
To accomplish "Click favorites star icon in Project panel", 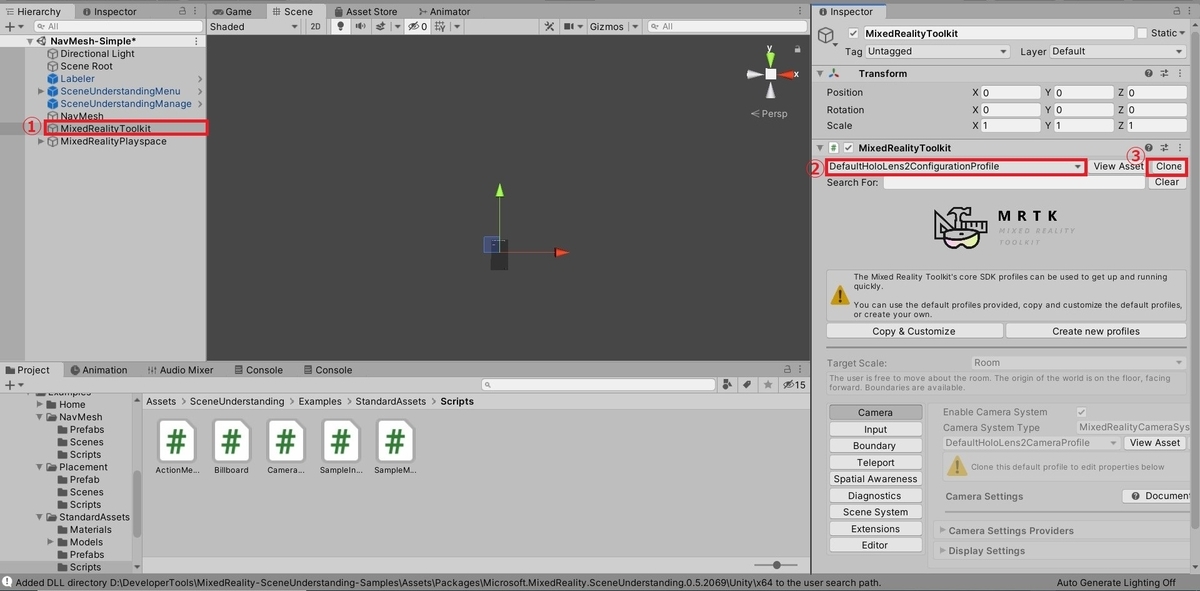I will (768, 385).
